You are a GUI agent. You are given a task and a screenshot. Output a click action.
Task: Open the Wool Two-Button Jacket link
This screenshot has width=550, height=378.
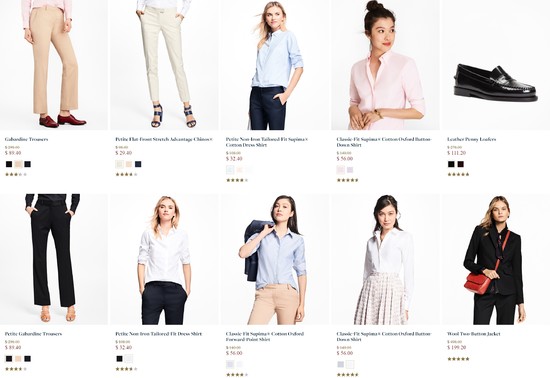coord(474,334)
